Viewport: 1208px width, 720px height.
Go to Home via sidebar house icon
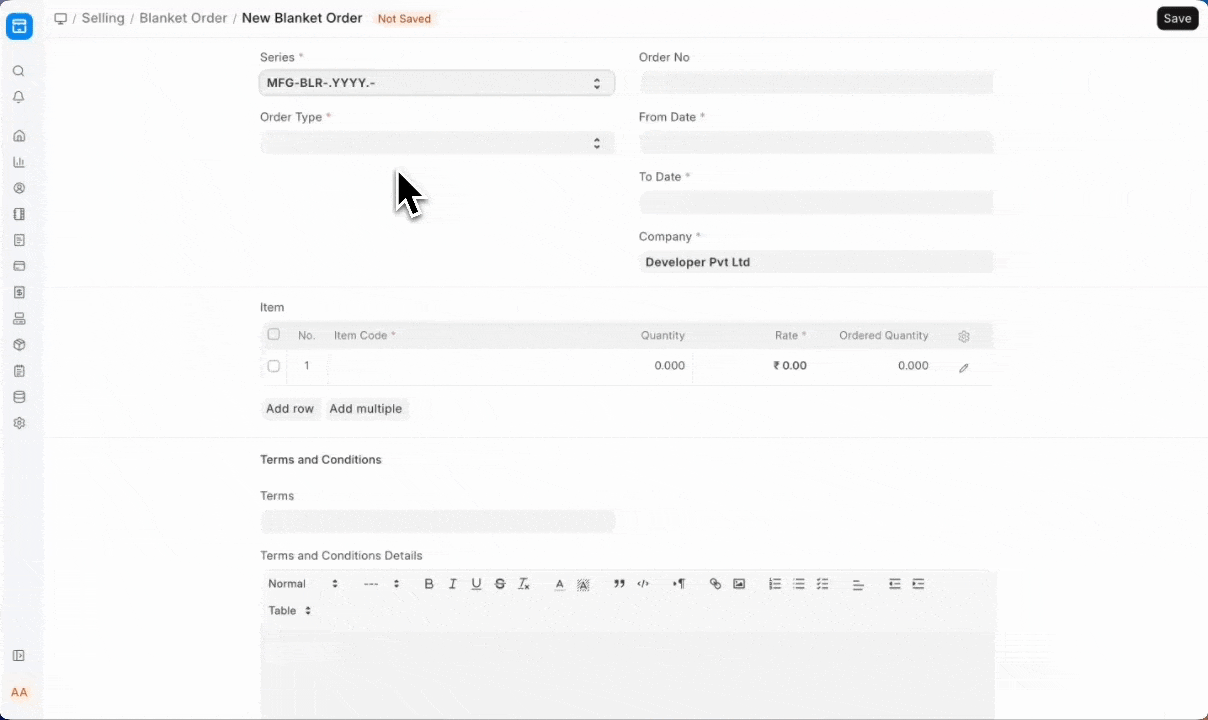click(x=19, y=136)
